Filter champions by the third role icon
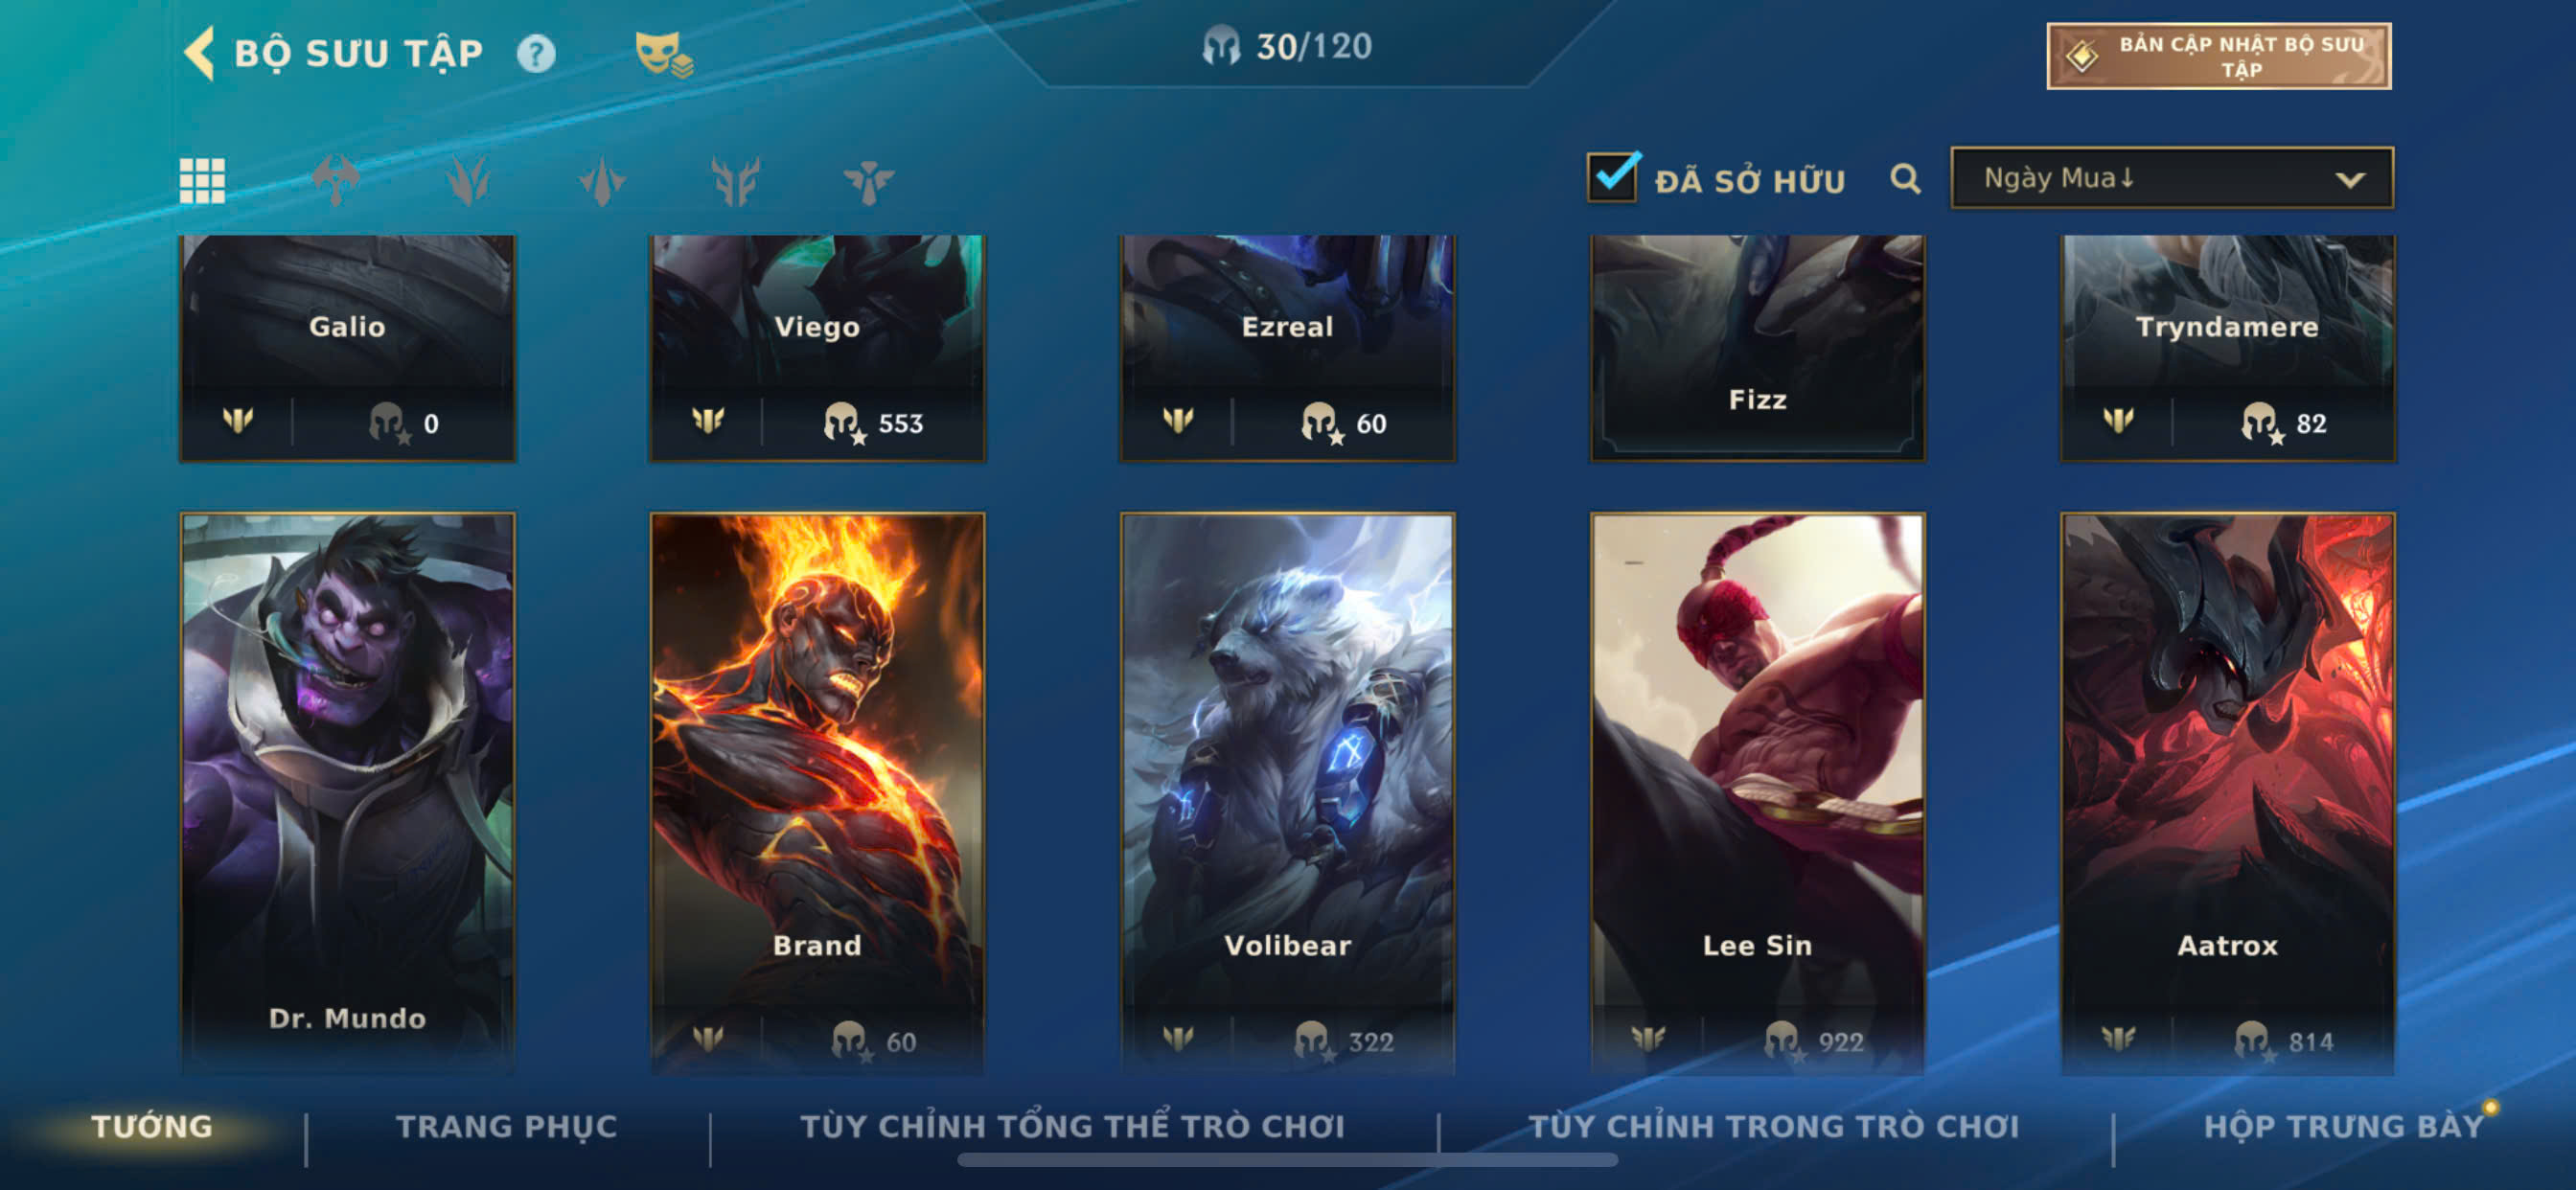This screenshot has height=1190, width=2576. (x=602, y=181)
